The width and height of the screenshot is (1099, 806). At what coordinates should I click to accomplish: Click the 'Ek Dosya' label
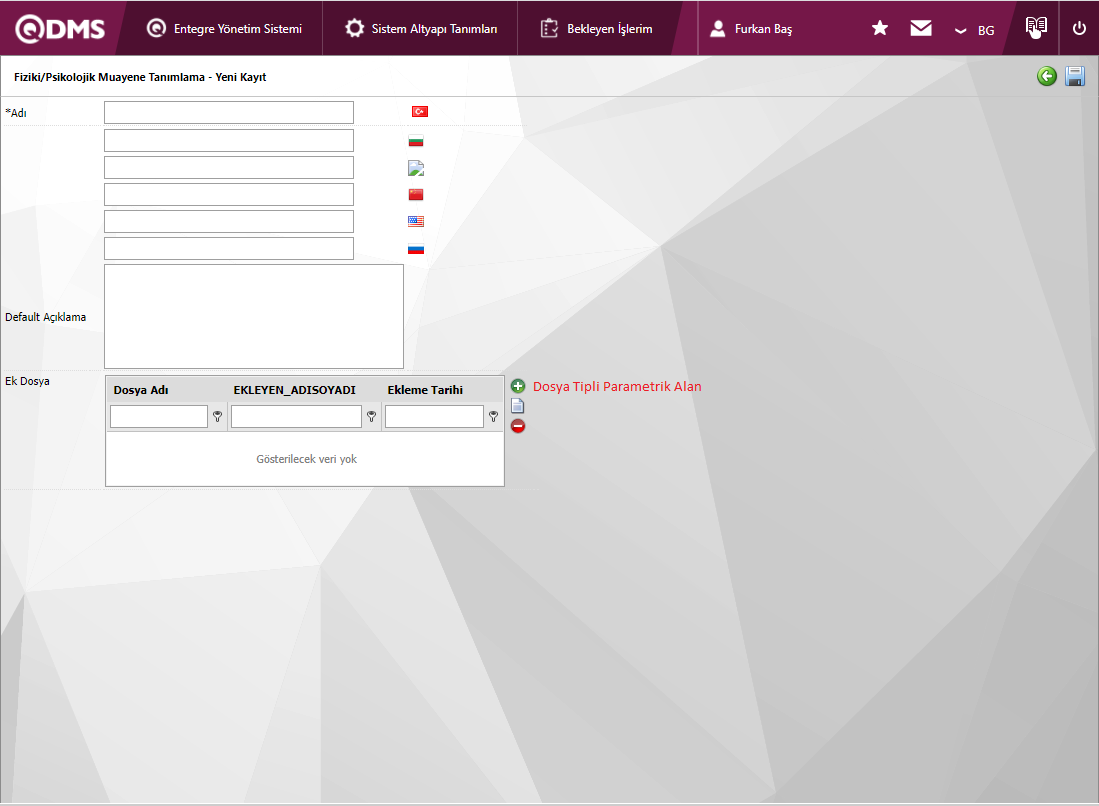pos(27,381)
